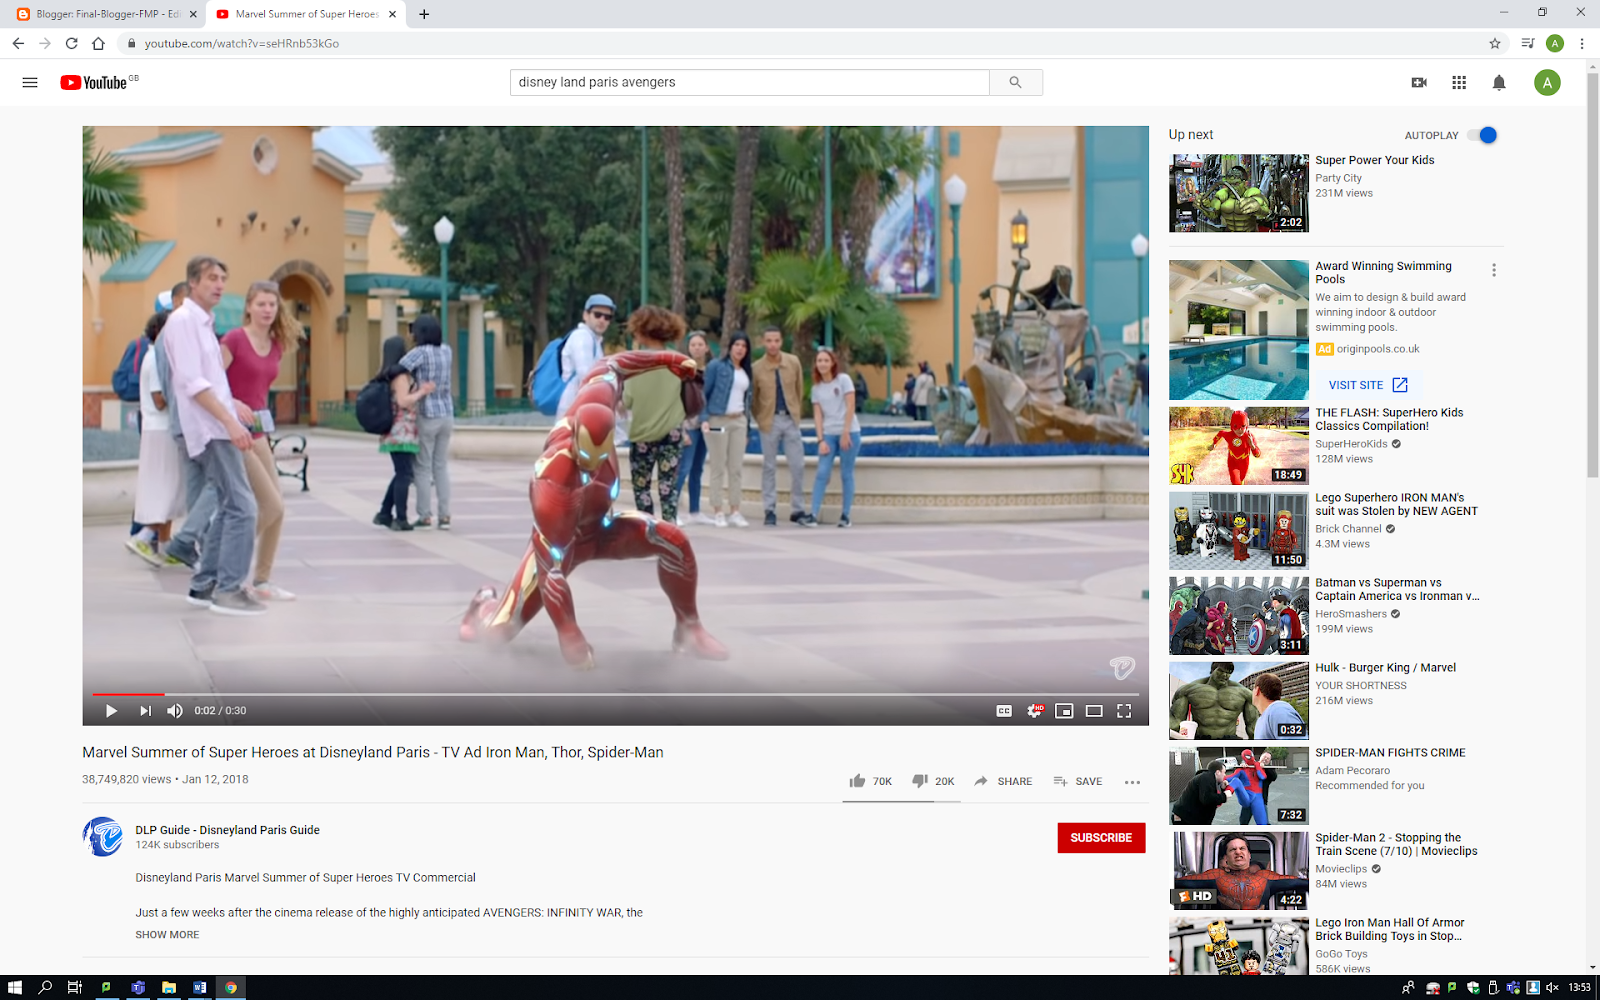Reload the page
1600x1000 pixels.
[x=71, y=43]
